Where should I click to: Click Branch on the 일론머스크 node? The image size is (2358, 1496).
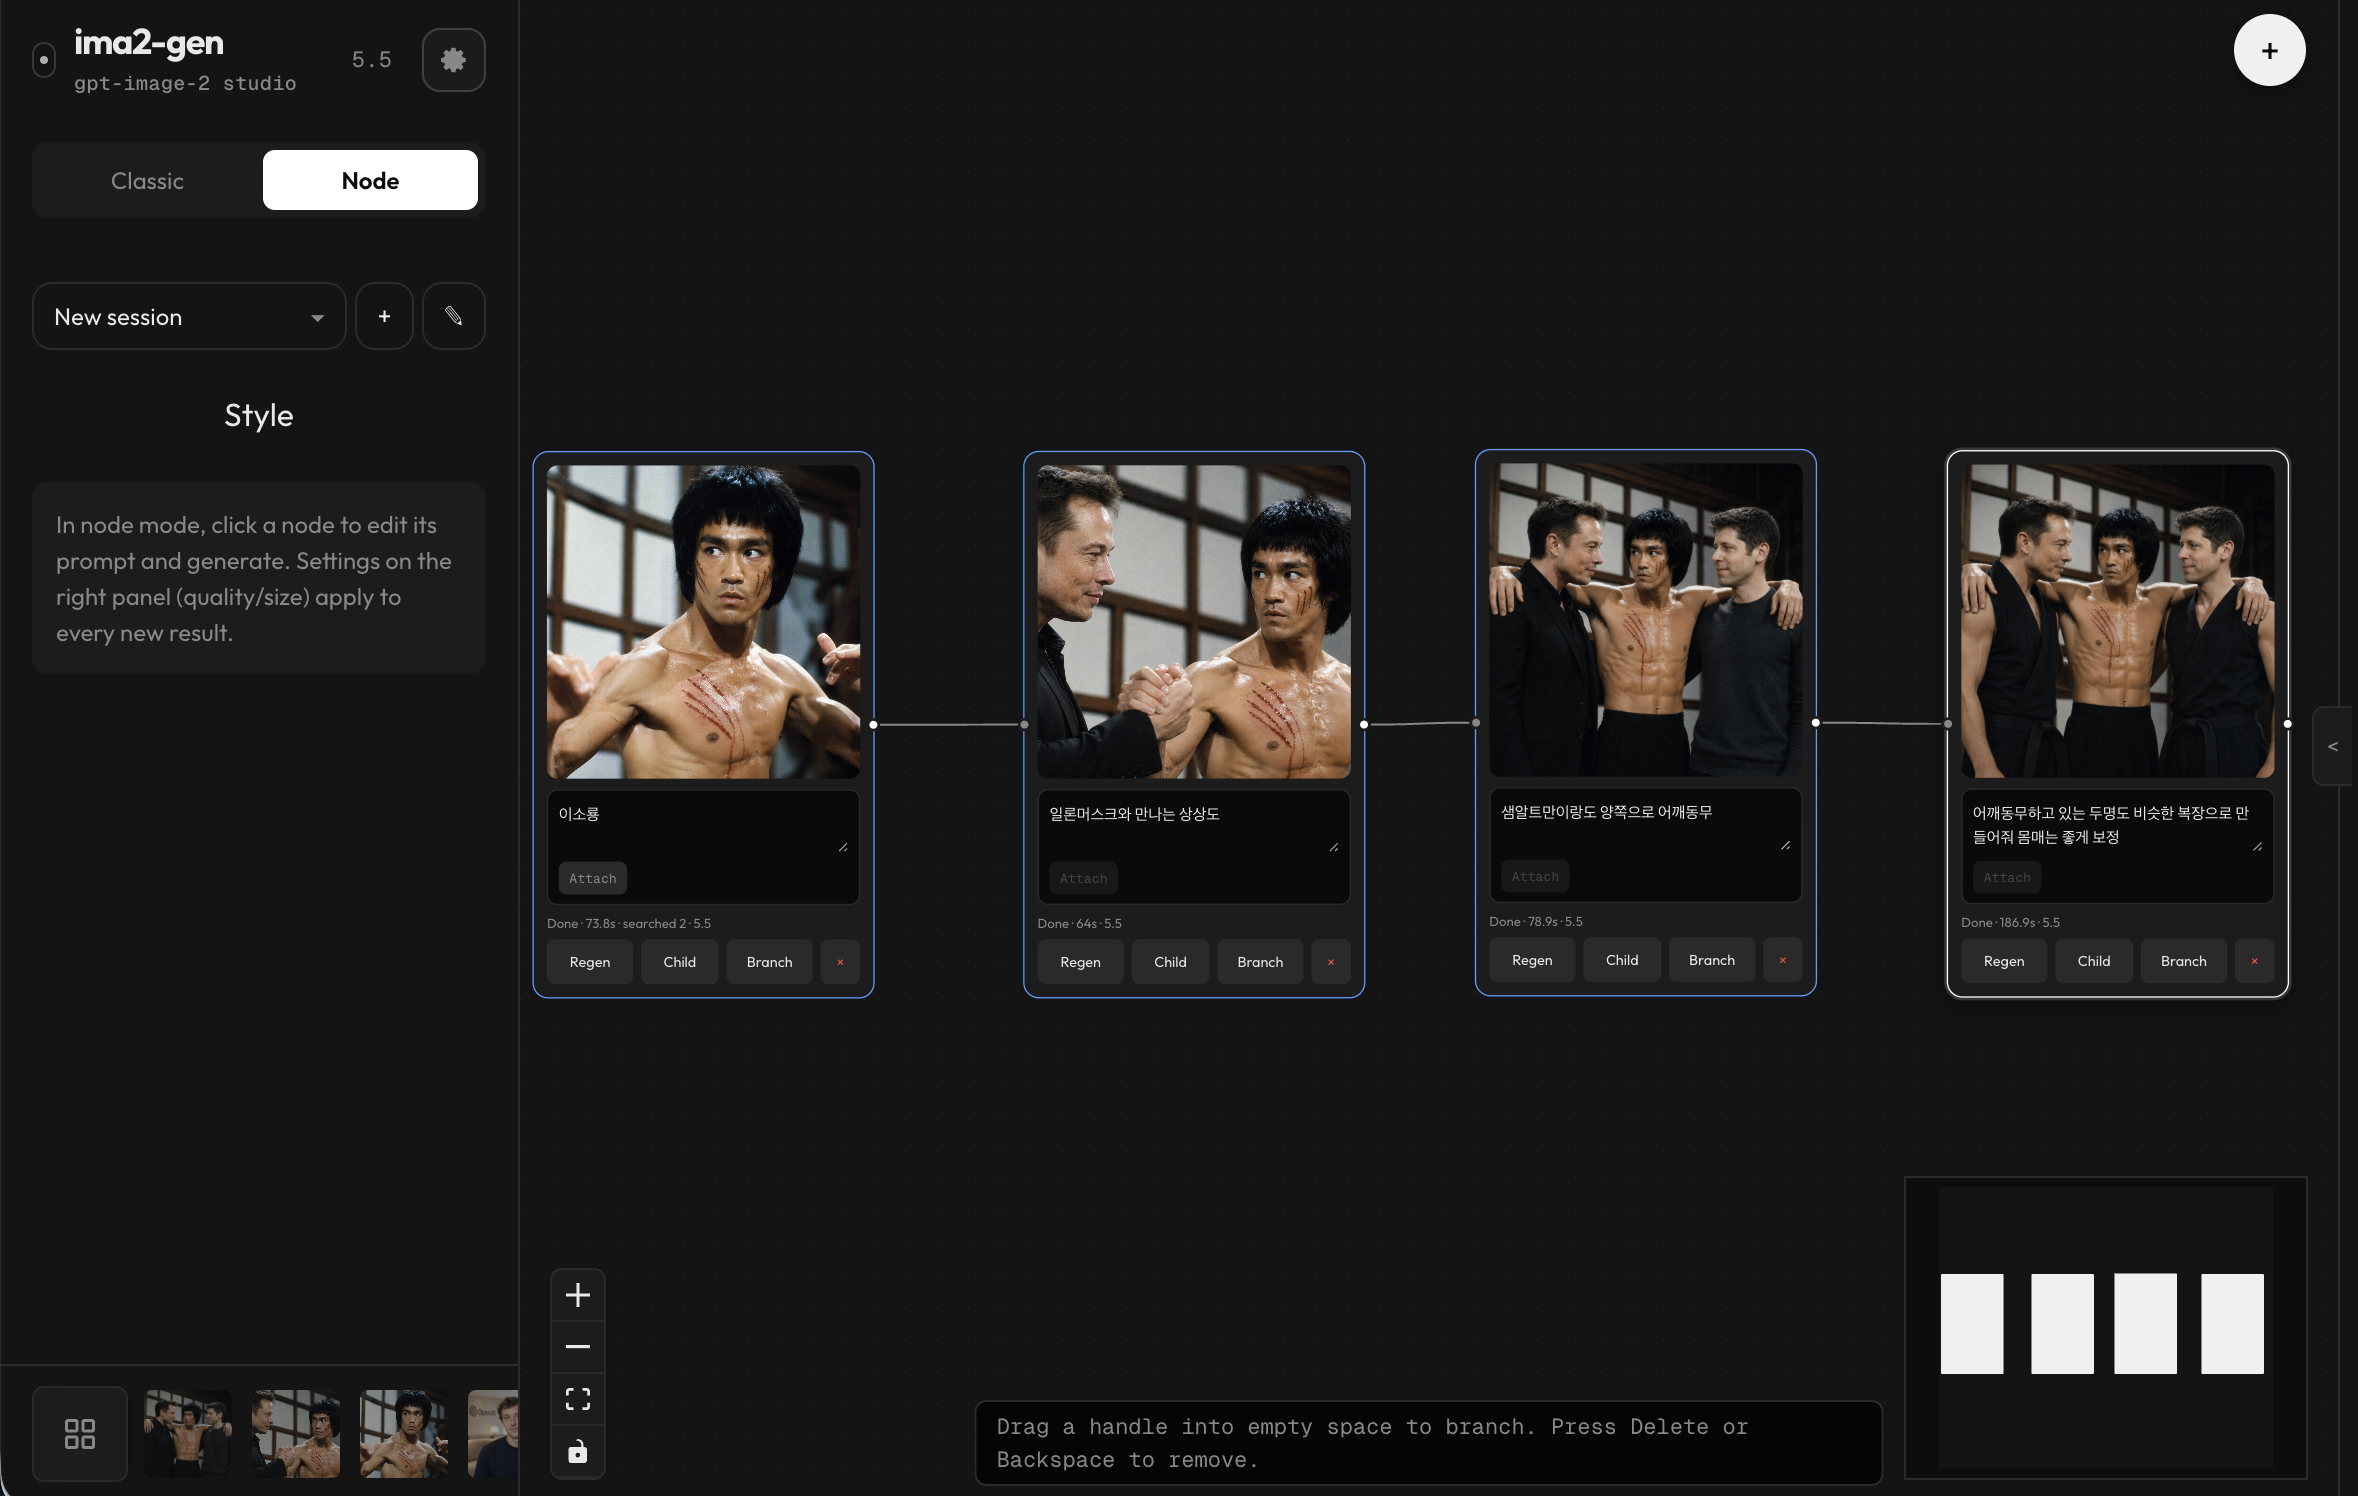pos(1259,962)
